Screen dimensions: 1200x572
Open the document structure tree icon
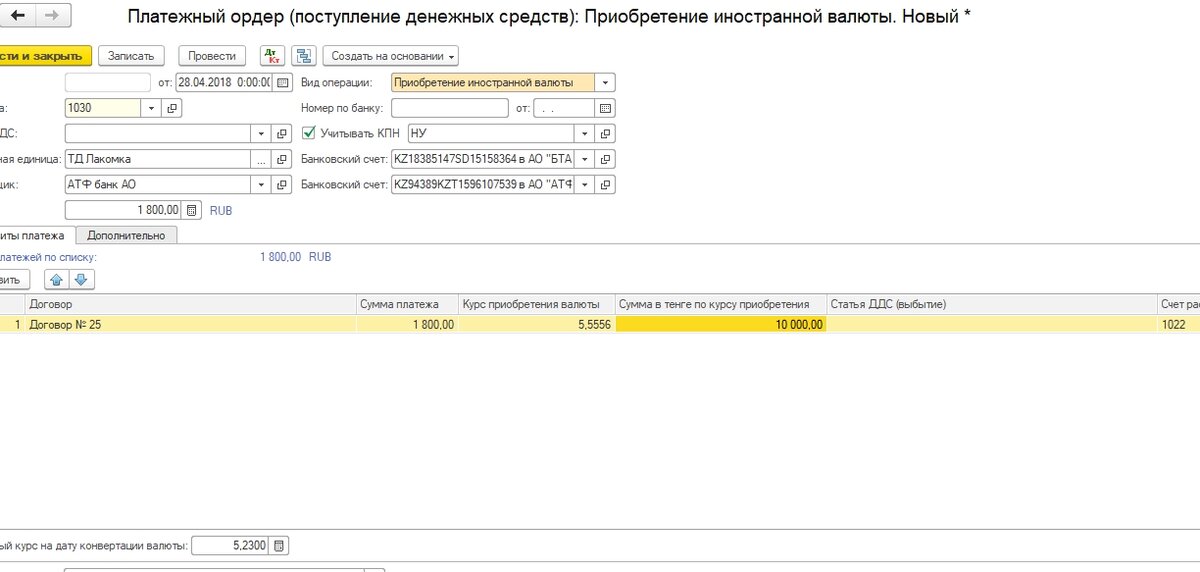click(x=303, y=56)
